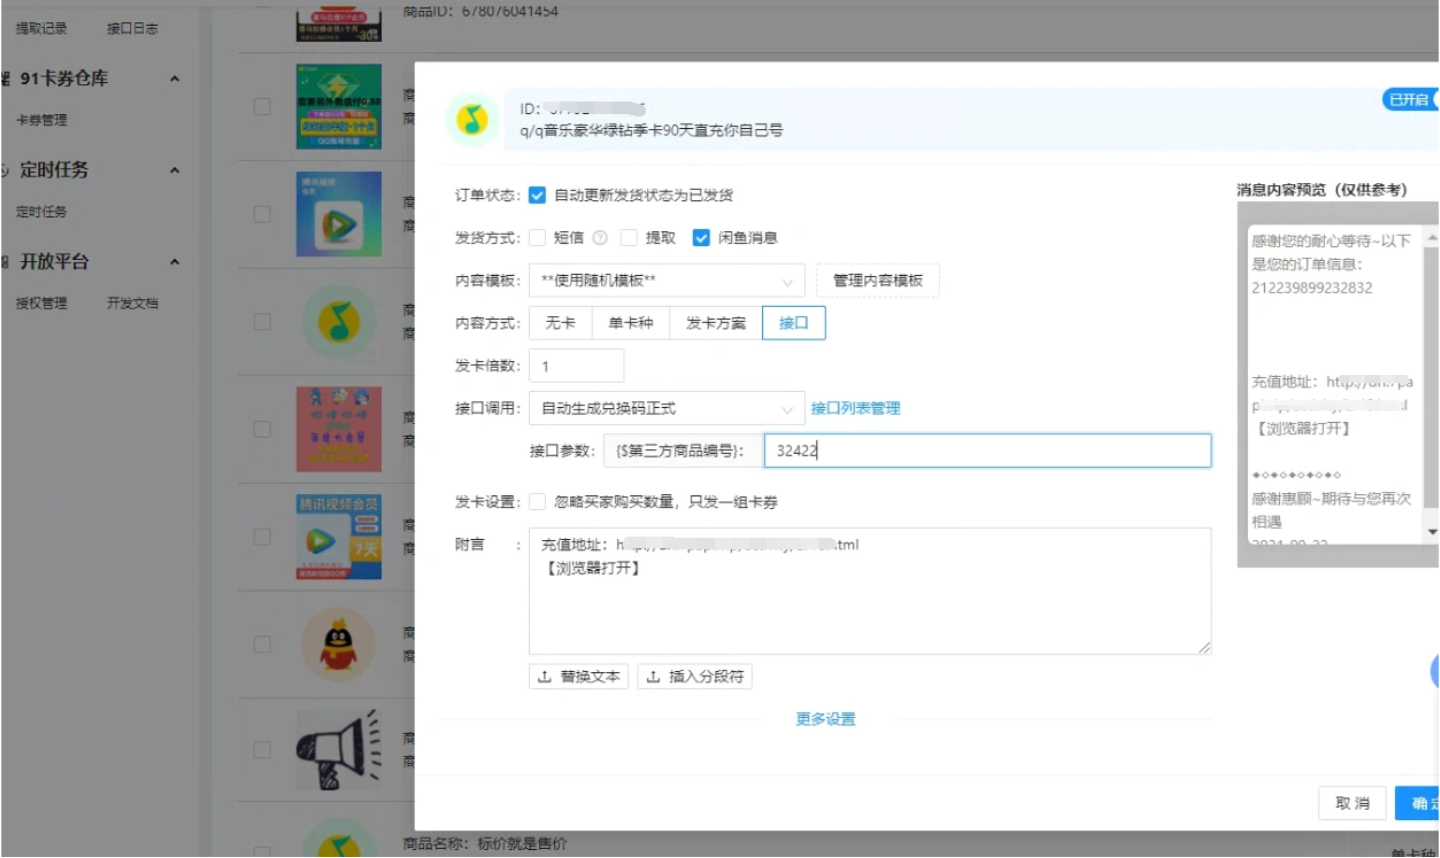1440x858 pixels.
Task: Open 提取记录 in sidebar
Action: [42, 29]
